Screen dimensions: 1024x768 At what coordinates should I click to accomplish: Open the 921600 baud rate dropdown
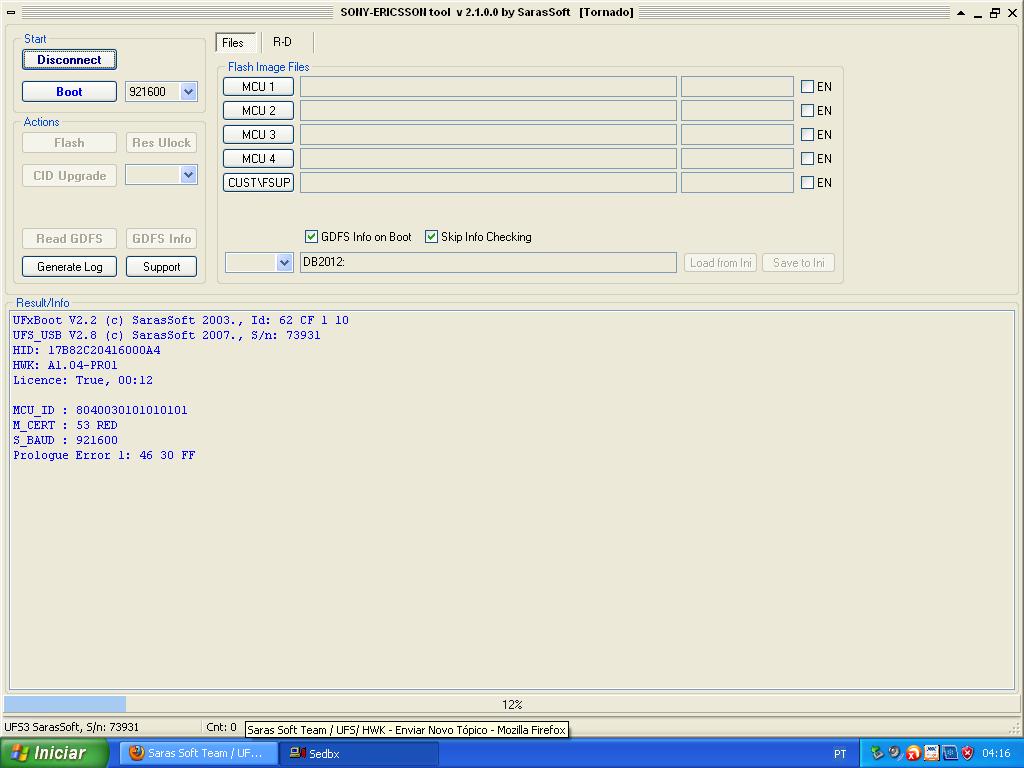coord(189,91)
